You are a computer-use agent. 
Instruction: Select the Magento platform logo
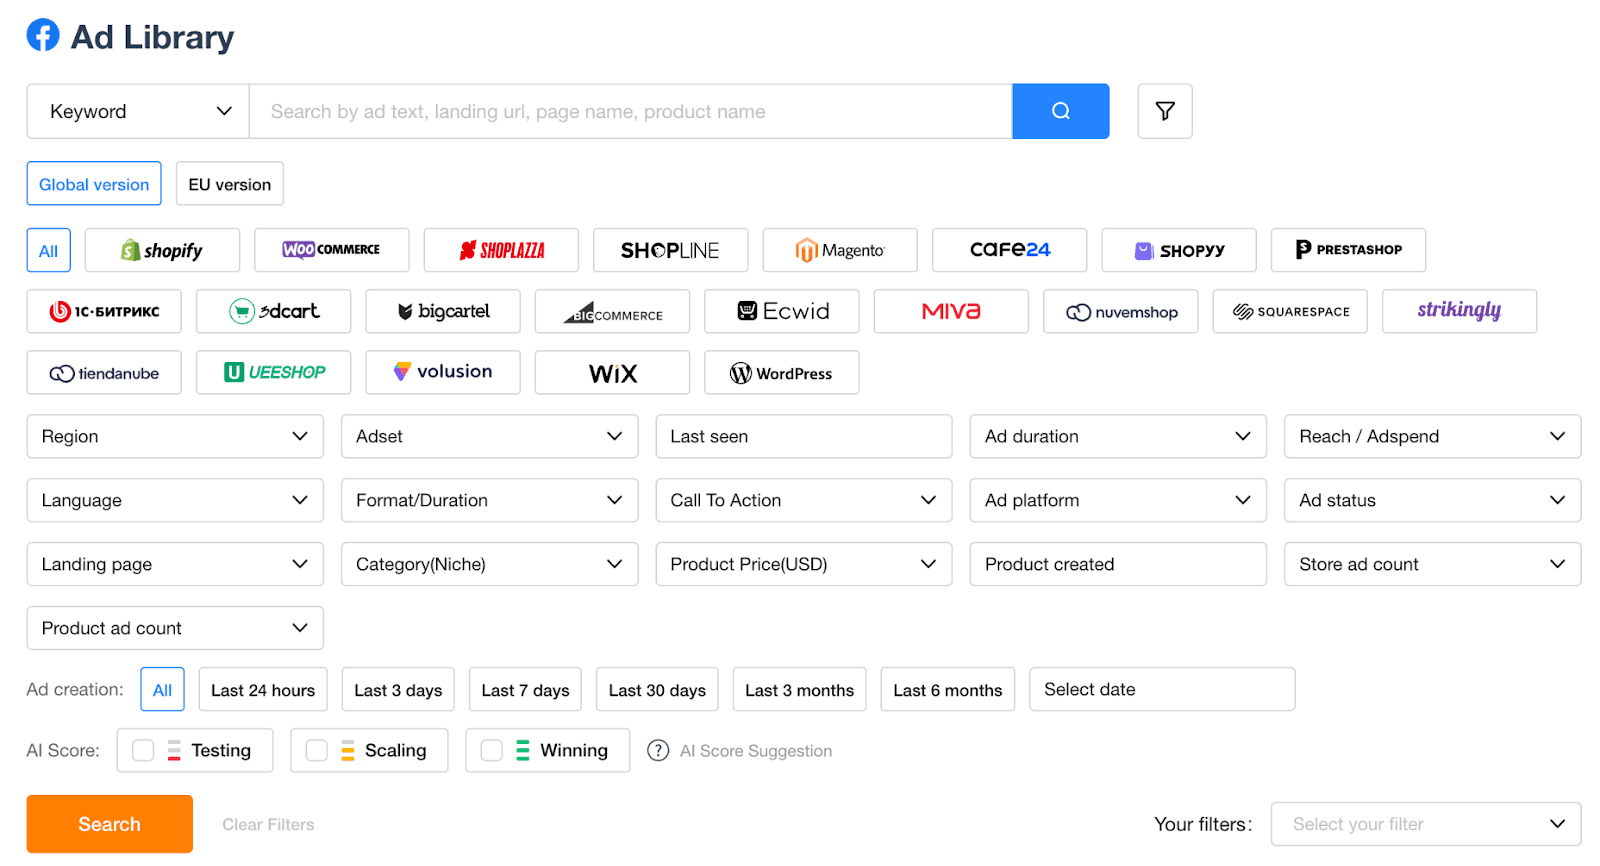click(840, 250)
